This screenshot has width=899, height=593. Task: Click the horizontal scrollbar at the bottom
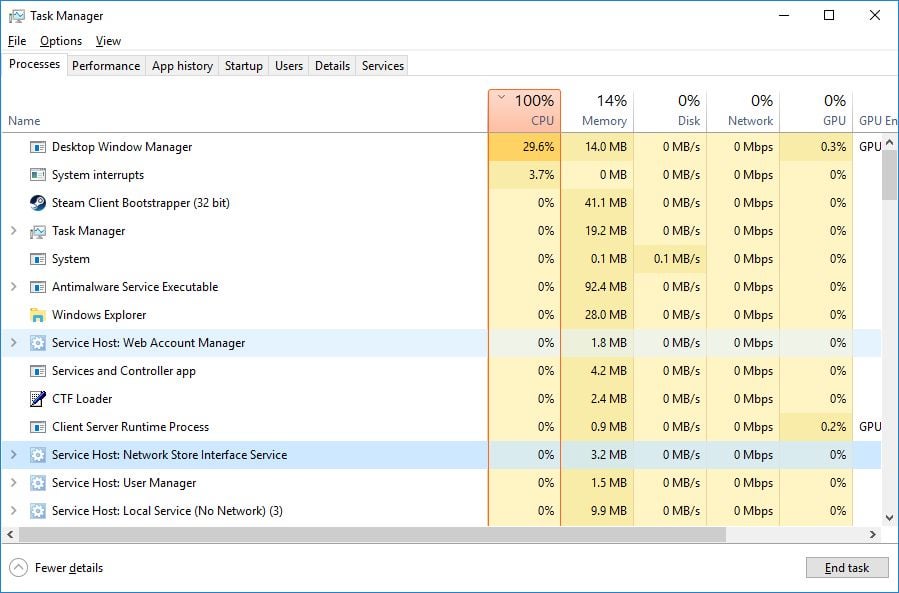coord(370,535)
